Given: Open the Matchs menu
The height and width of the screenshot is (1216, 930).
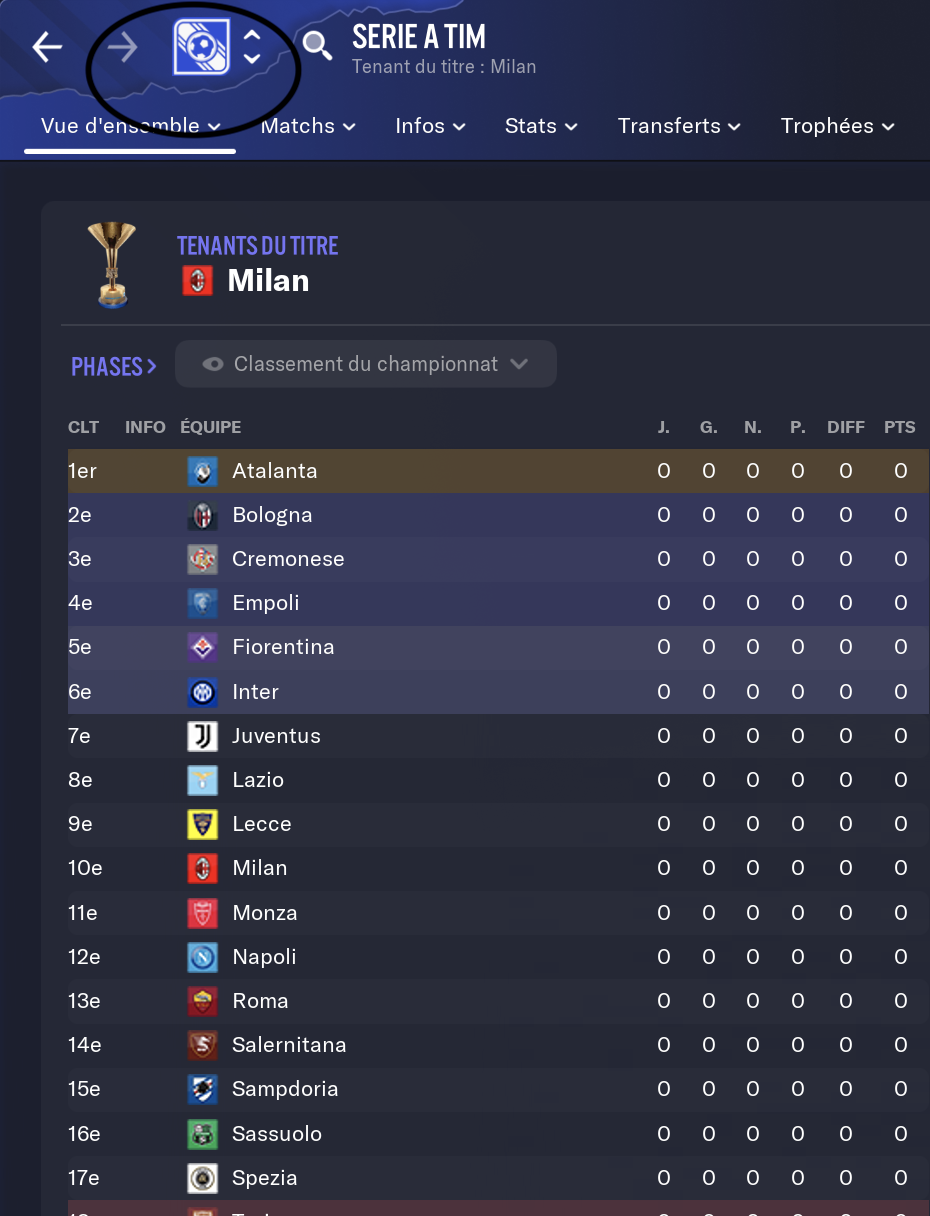Looking at the screenshot, I should (308, 126).
